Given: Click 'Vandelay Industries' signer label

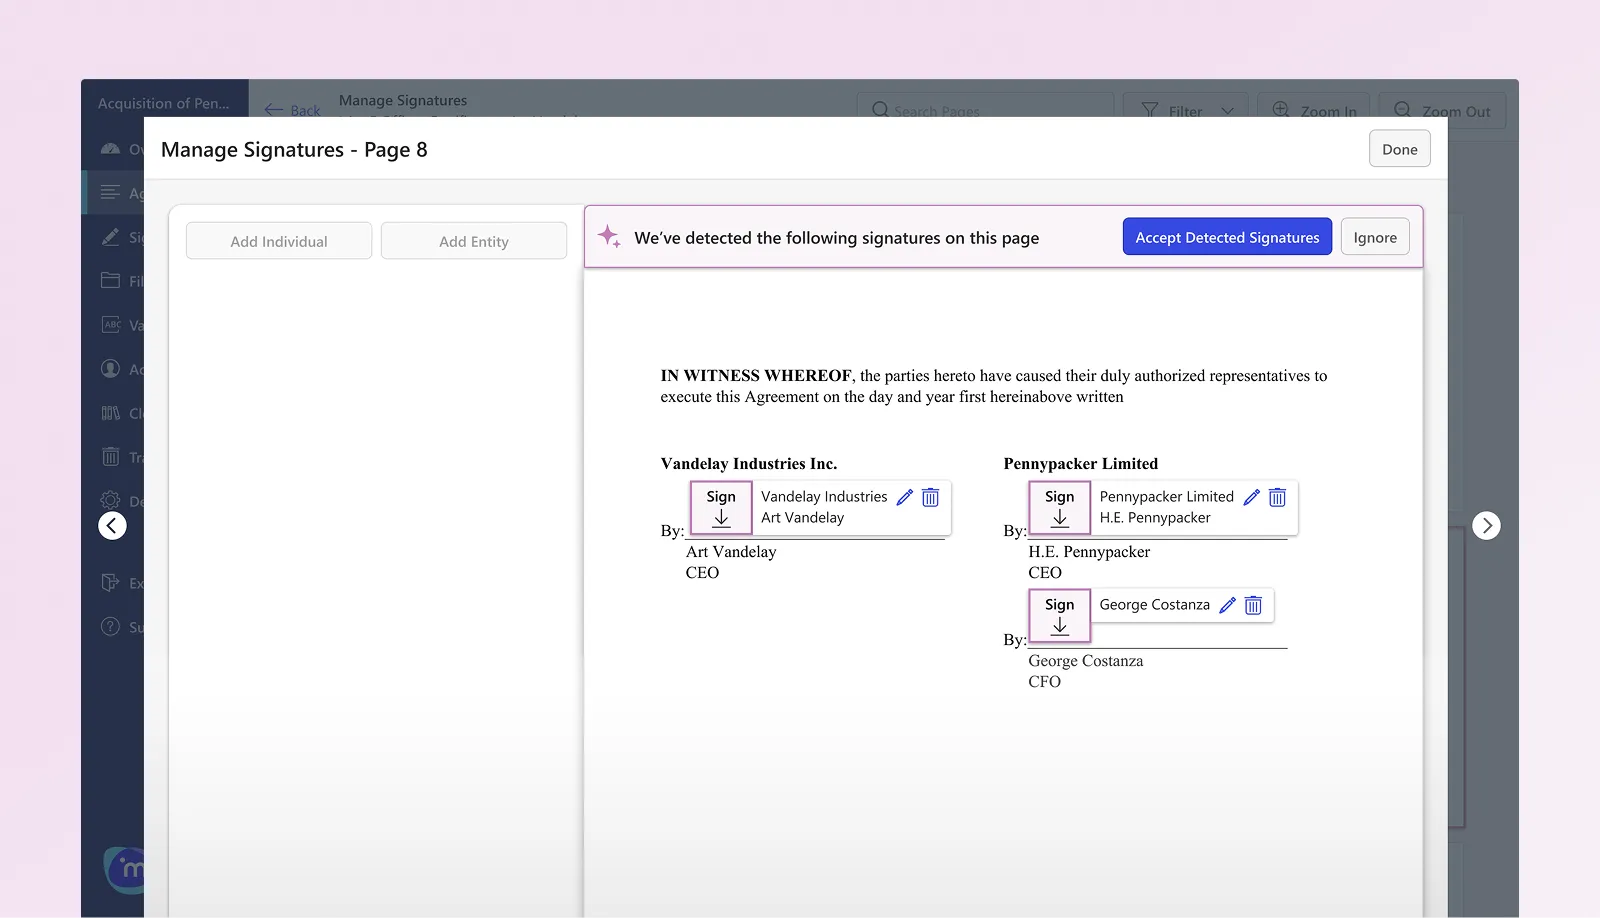Looking at the screenshot, I should (824, 497).
